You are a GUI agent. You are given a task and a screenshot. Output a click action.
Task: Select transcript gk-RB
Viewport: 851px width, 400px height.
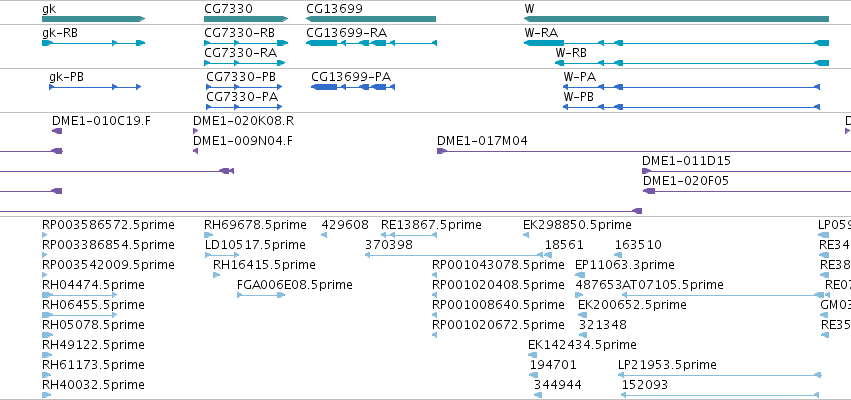[93, 43]
